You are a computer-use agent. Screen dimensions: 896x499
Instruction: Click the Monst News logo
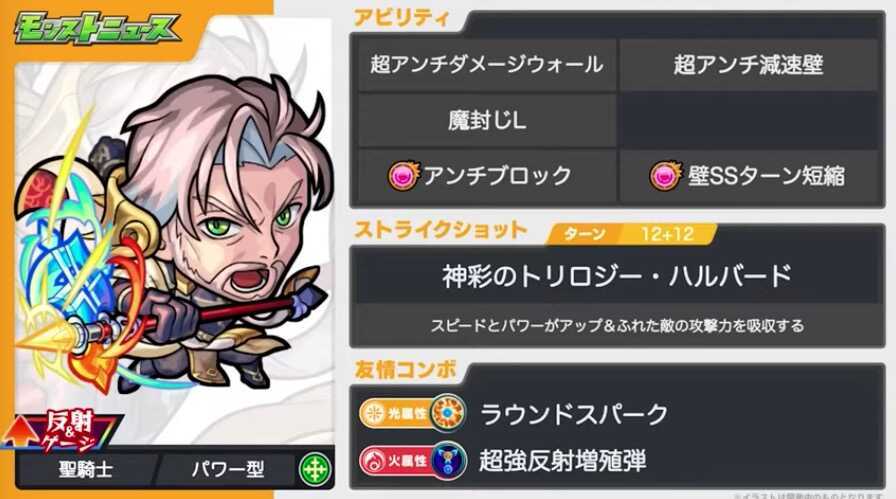(96, 29)
